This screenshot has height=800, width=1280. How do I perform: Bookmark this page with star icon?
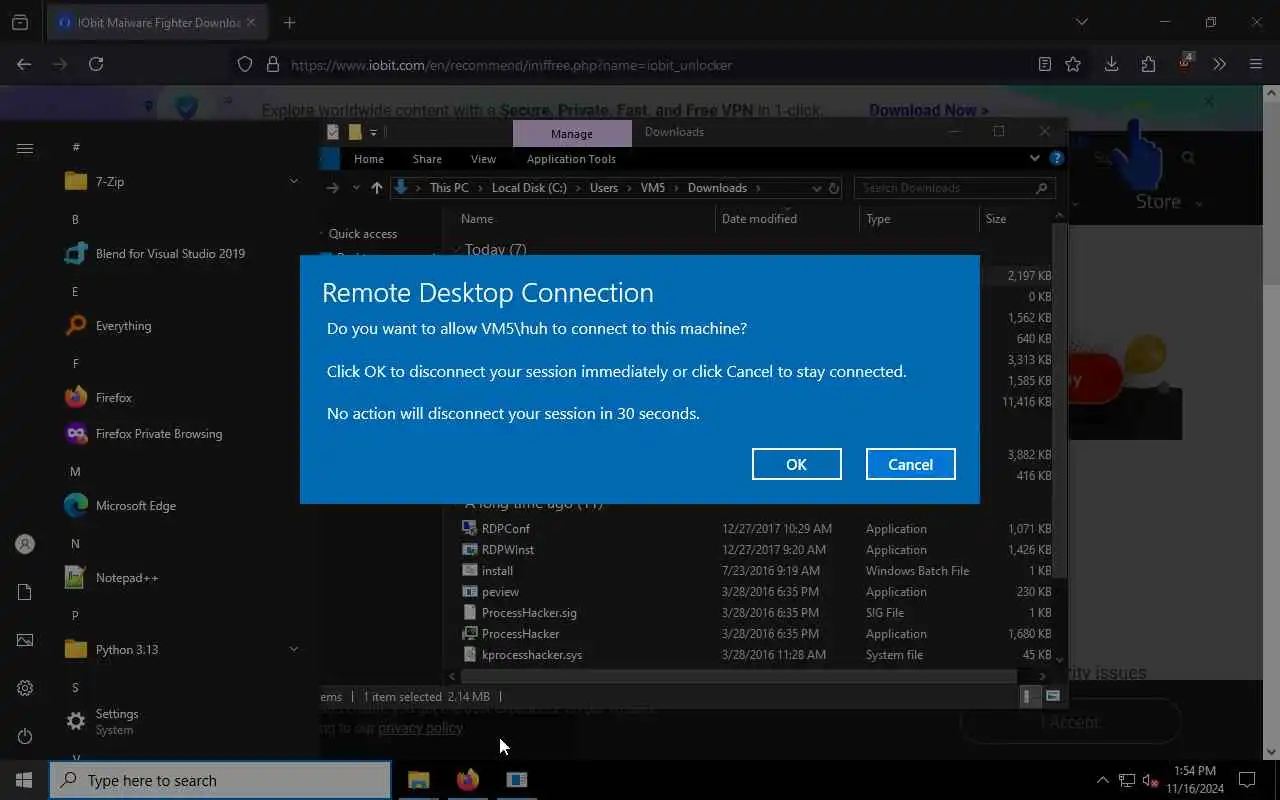tap(1073, 64)
